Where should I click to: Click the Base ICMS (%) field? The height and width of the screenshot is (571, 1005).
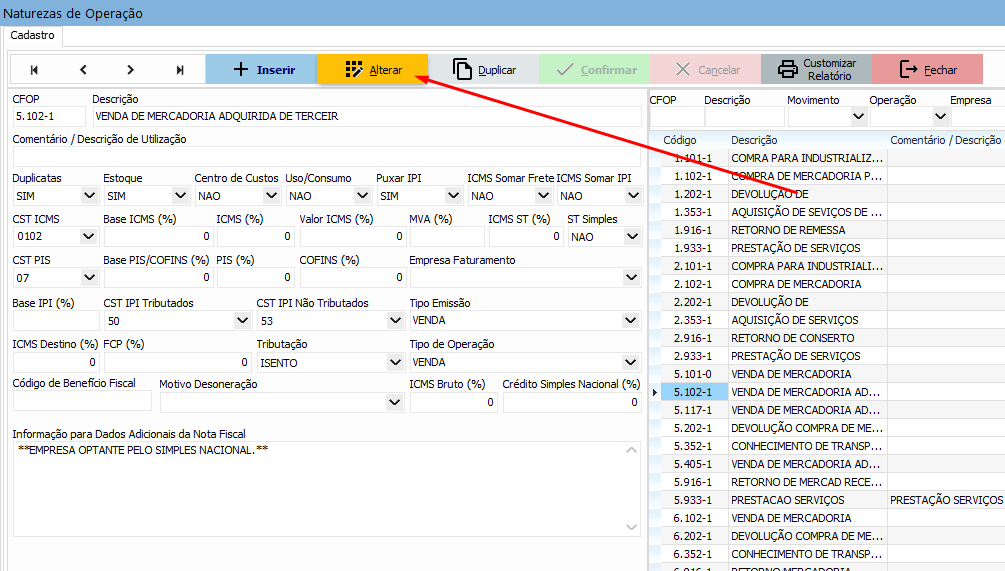pos(159,236)
